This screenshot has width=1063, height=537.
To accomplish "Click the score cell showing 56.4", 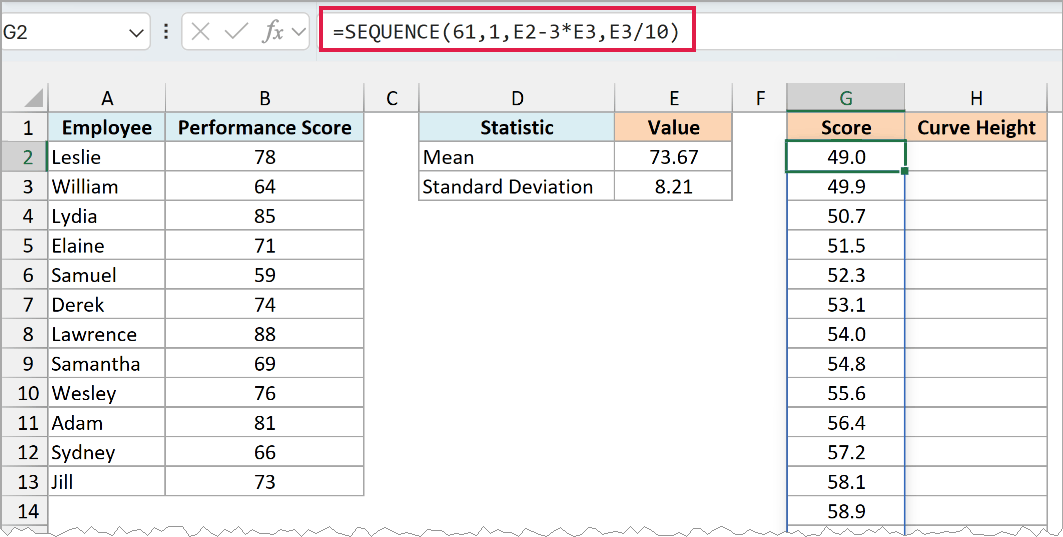I will (845, 422).
